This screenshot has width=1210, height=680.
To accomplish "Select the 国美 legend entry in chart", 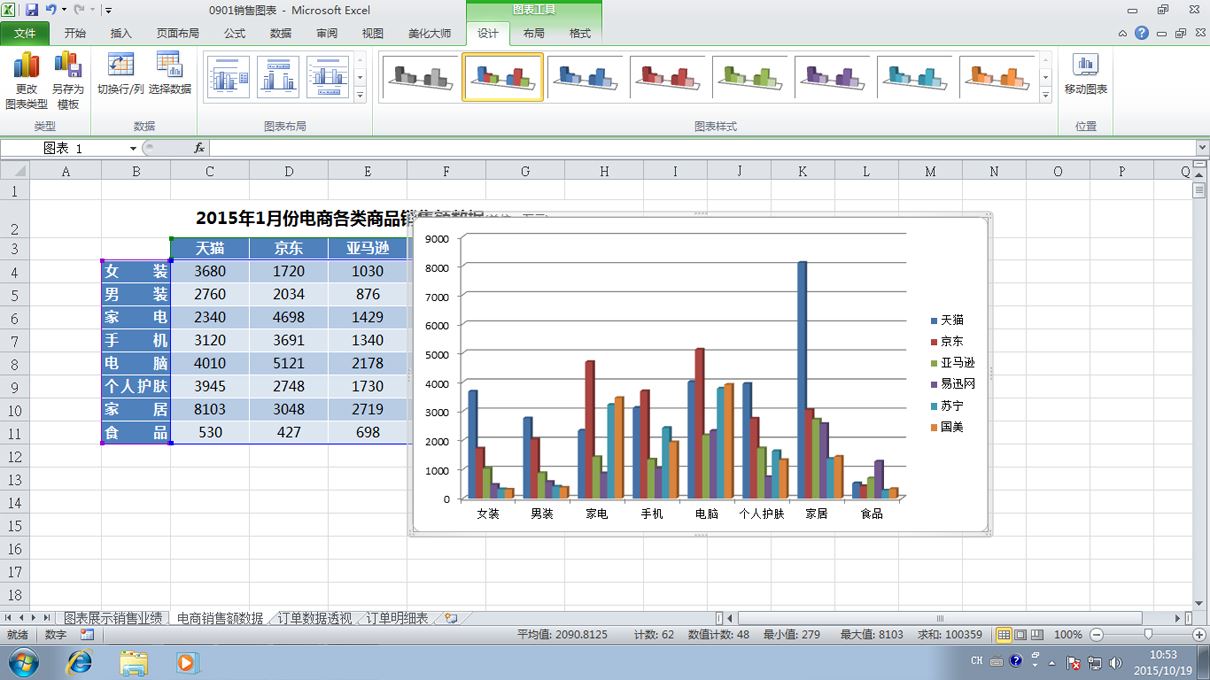I will point(947,427).
